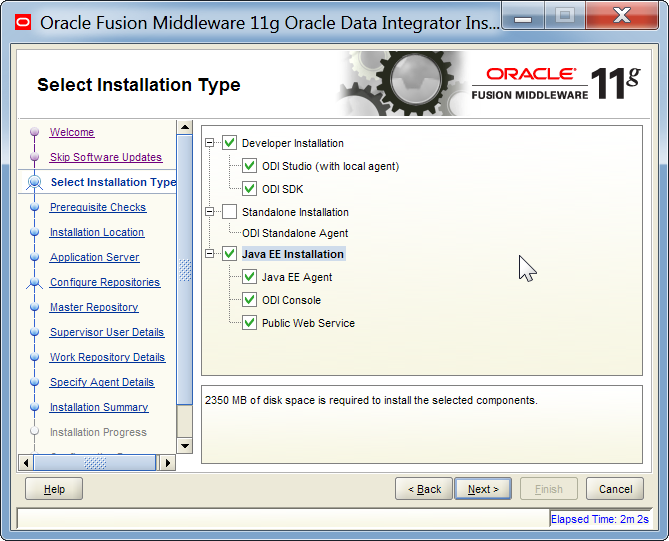Screen dimensions: 669x541
Task: Click the Back button
Action: (x=424, y=489)
